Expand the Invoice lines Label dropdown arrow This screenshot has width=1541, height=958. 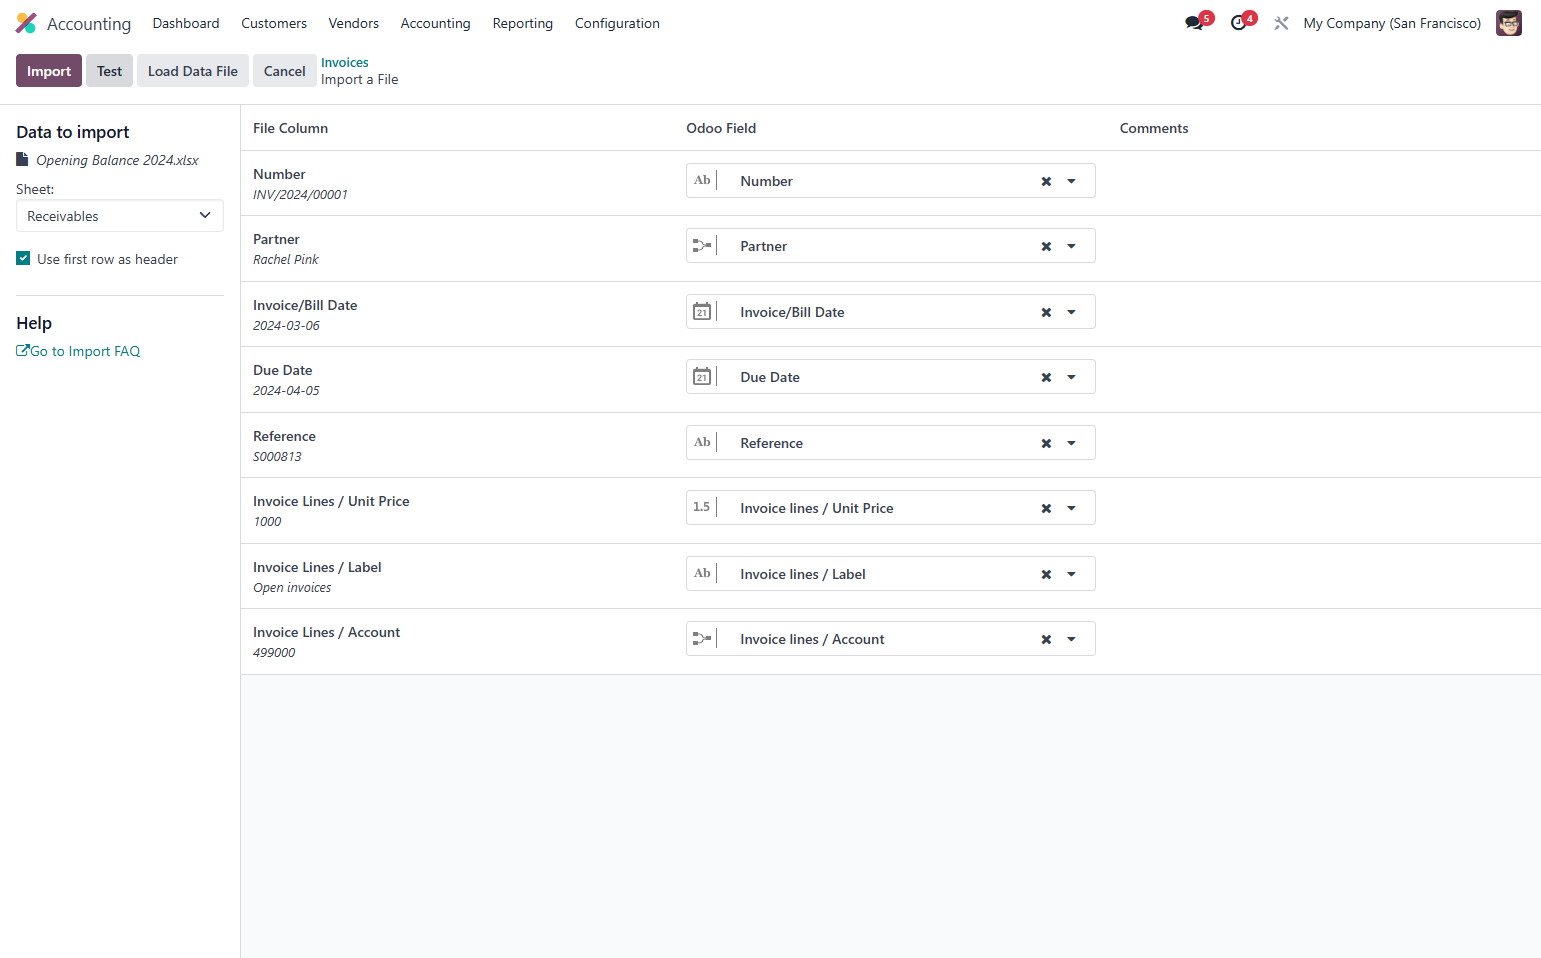click(1071, 574)
